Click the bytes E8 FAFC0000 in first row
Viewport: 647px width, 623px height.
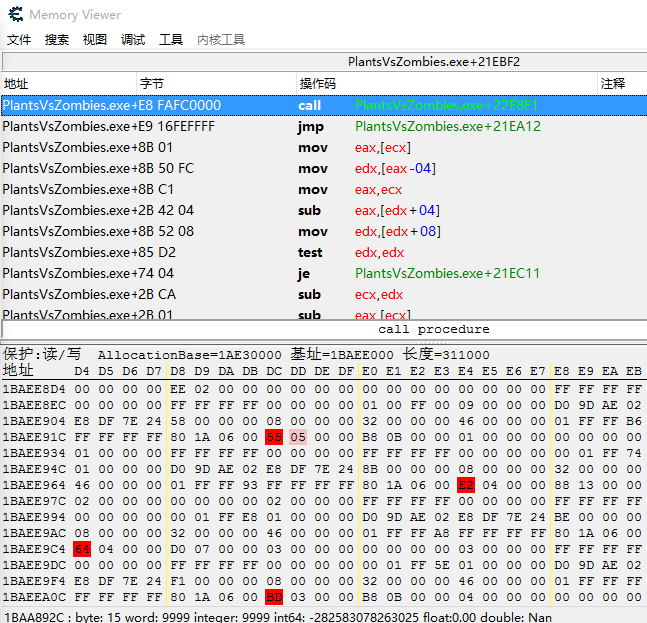179,106
